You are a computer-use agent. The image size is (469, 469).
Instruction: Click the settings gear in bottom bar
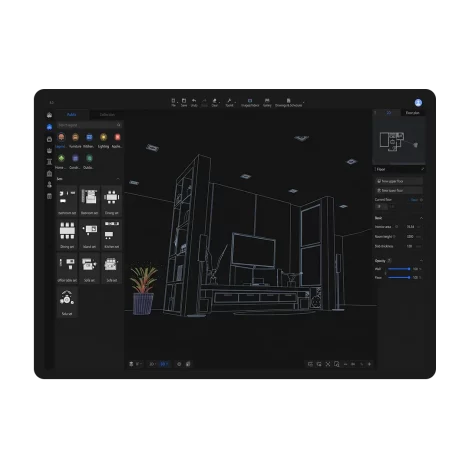[179, 364]
